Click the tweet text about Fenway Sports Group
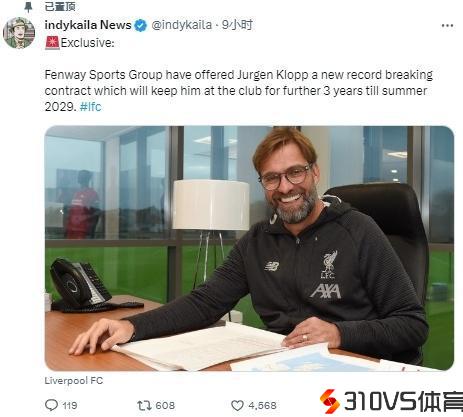The height and width of the screenshot is (417, 463). pos(239,91)
